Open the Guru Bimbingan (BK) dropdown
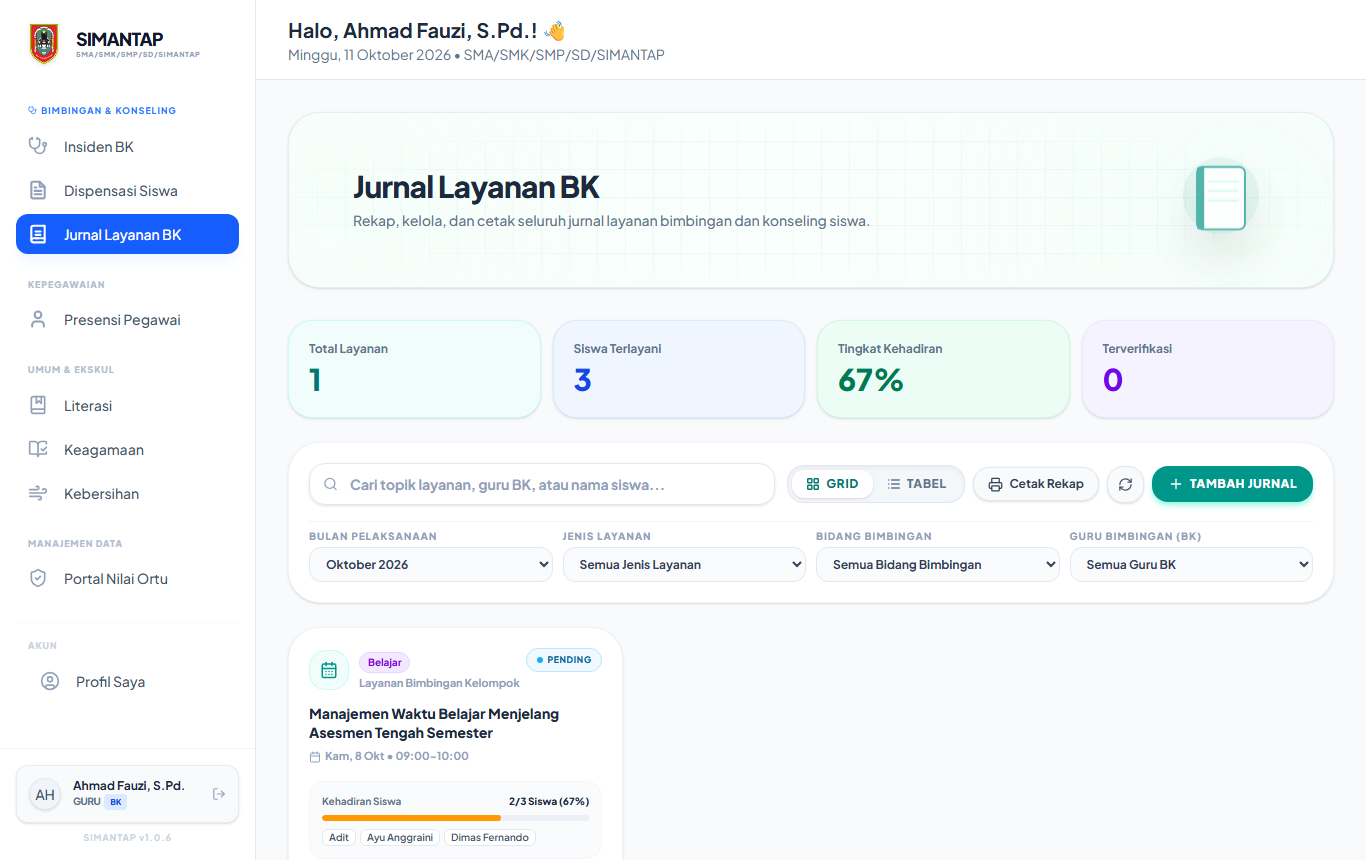 tap(1191, 564)
